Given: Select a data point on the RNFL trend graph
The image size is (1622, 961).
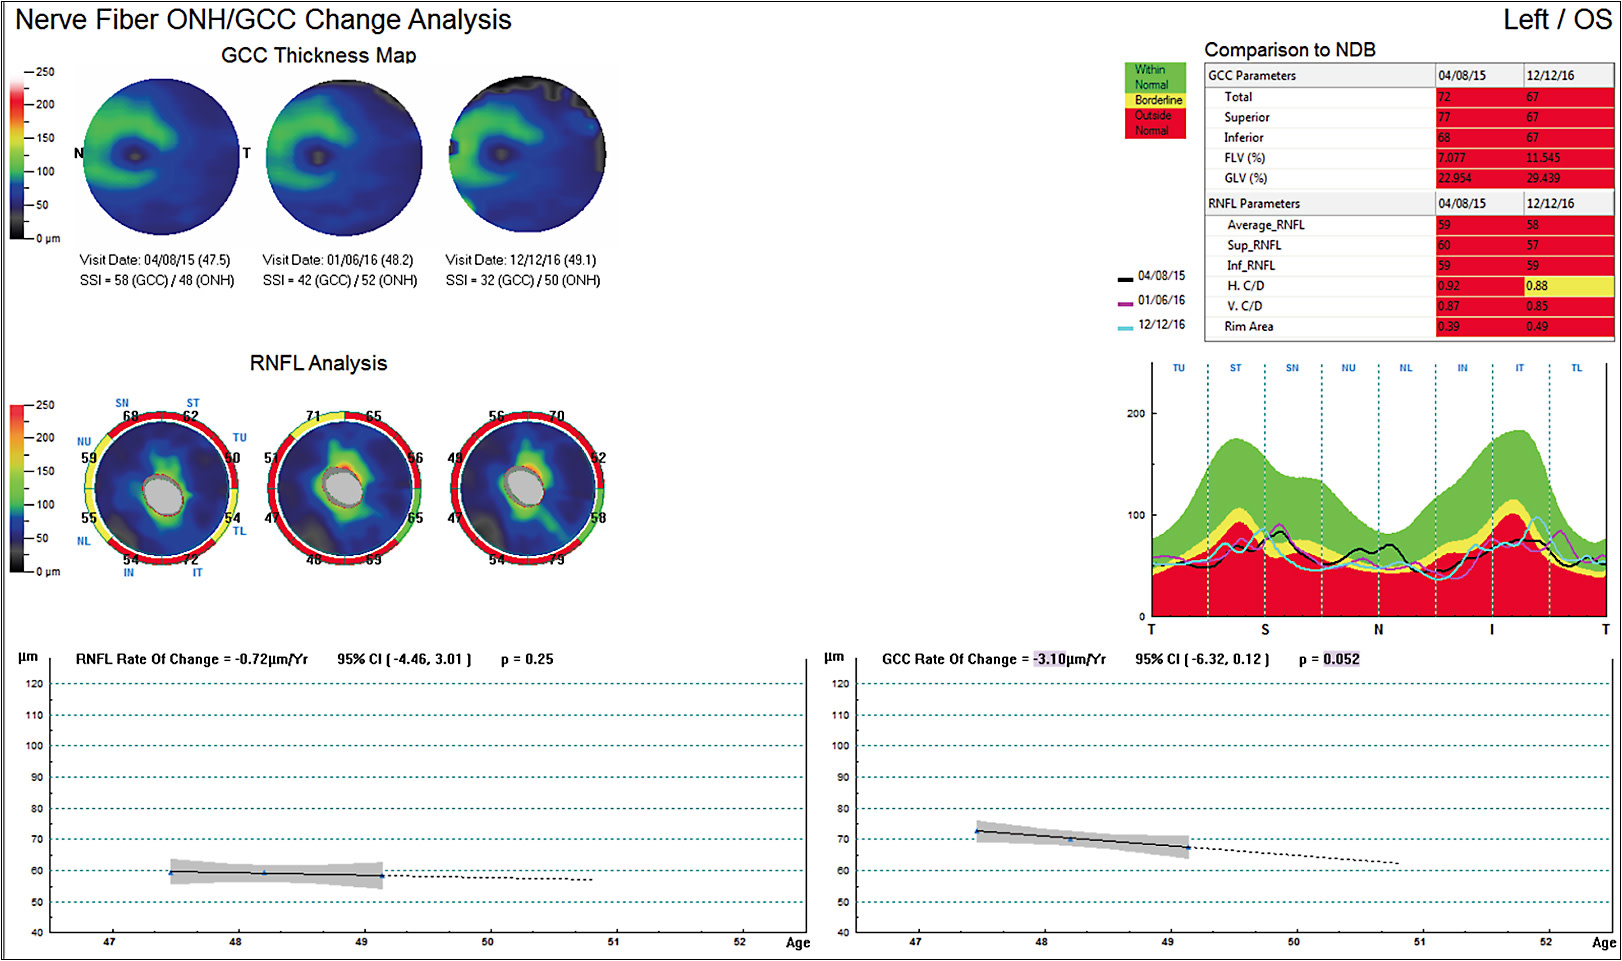Looking at the screenshot, I should click(x=171, y=873).
